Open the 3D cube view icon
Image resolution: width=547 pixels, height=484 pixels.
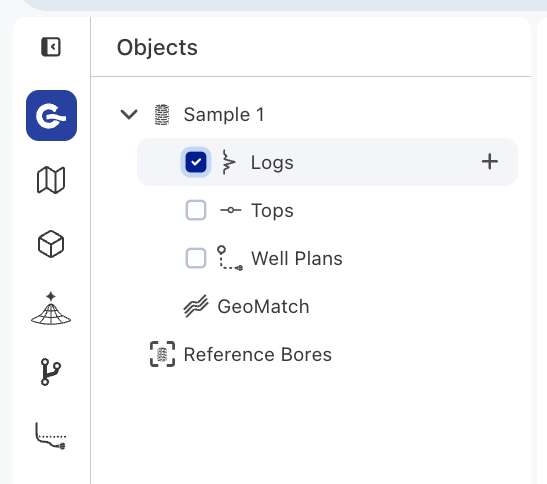coord(51,244)
